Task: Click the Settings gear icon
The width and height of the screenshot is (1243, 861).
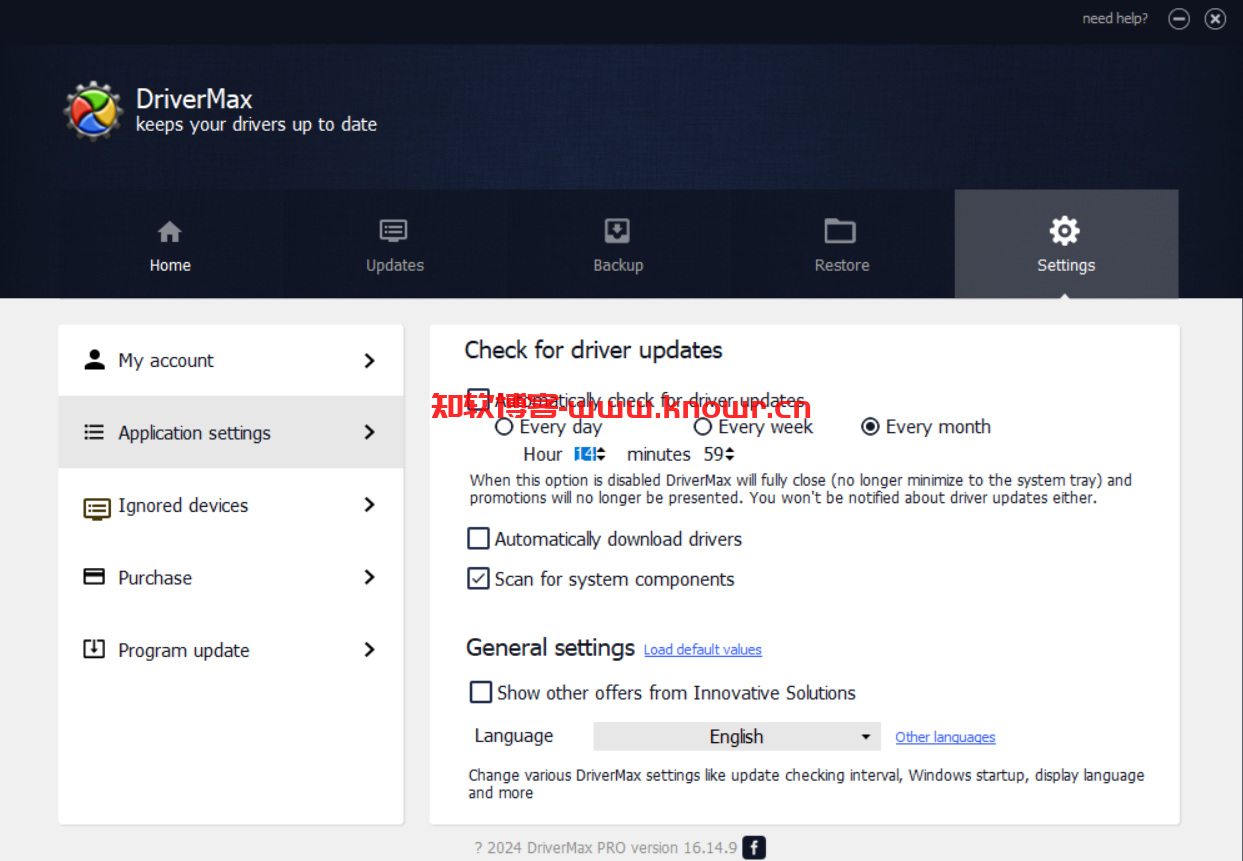Action: pos(1065,231)
